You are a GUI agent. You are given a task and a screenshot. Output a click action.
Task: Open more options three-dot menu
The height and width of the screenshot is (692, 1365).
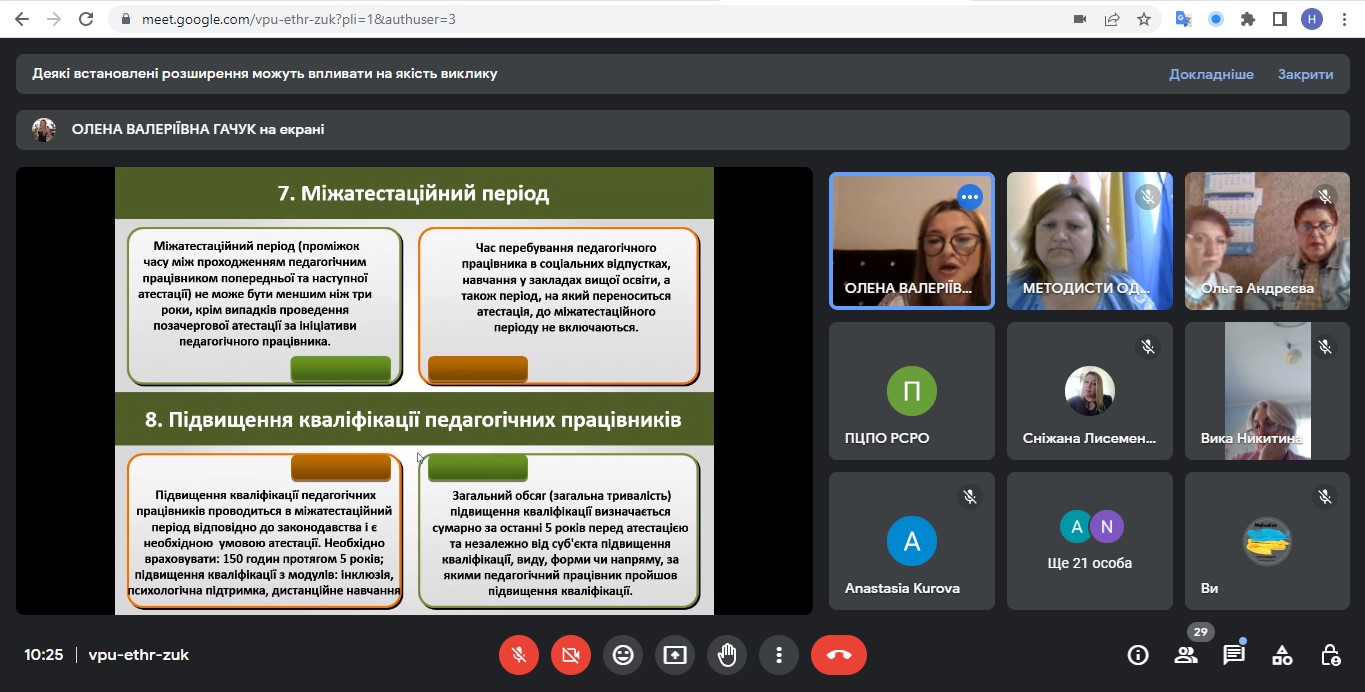(x=778, y=655)
